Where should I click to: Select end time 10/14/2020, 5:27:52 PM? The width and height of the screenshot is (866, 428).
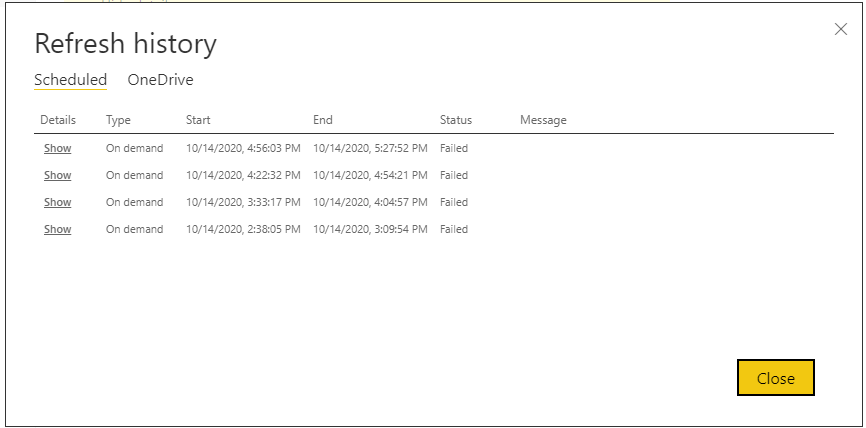point(370,149)
